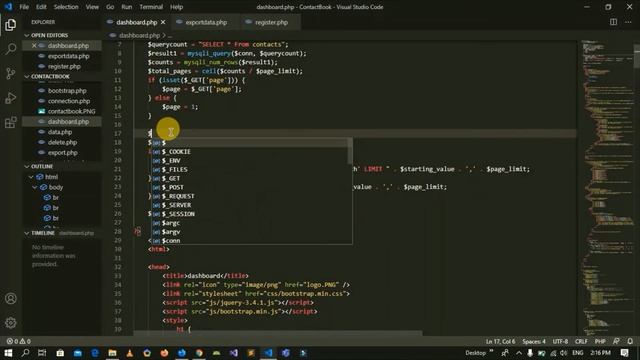
Task: Open the Windows Start menu
Action: point(8,353)
